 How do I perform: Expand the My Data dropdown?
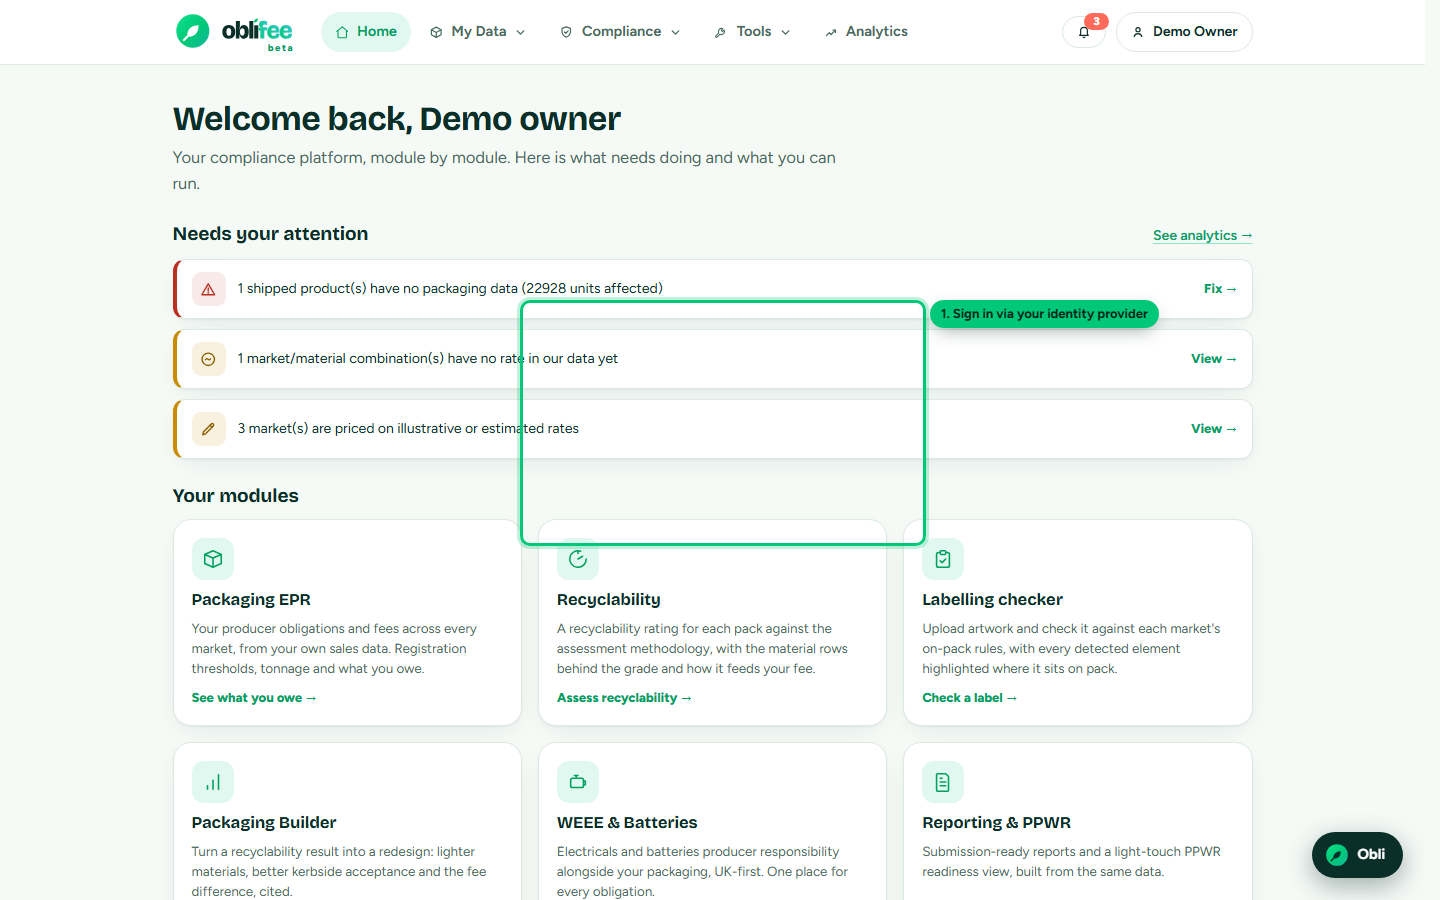click(x=478, y=32)
